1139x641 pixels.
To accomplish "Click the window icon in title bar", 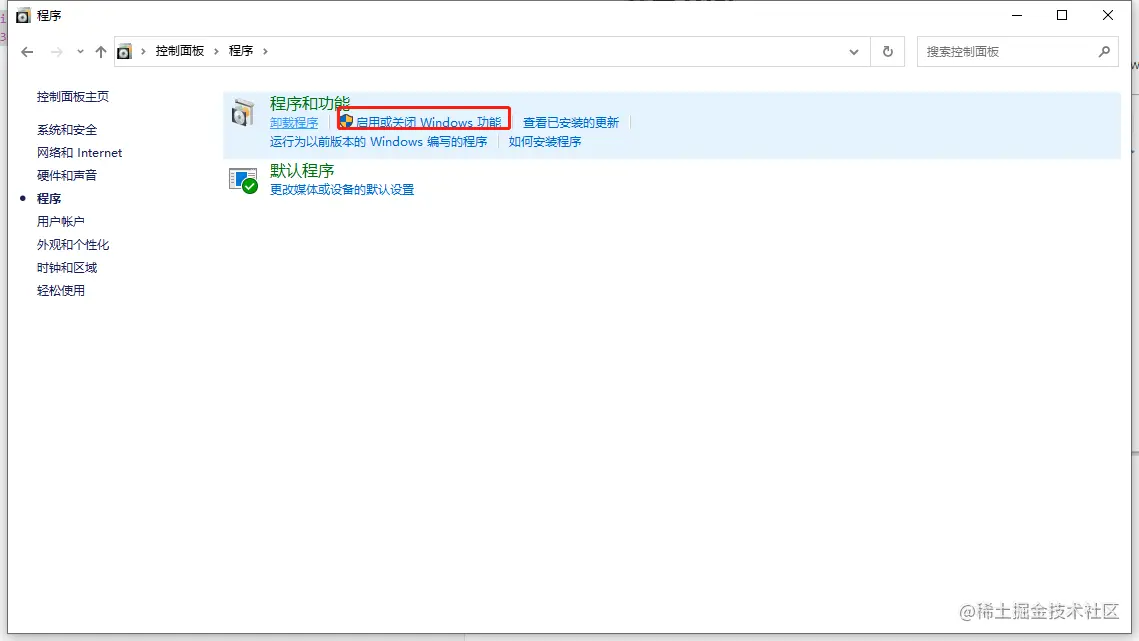I will [x=23, y=15].
